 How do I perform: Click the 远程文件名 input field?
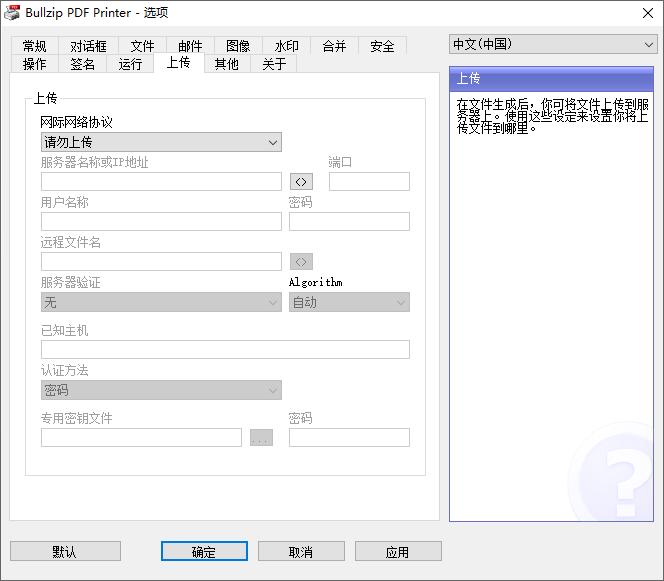(x=161, y=262)
